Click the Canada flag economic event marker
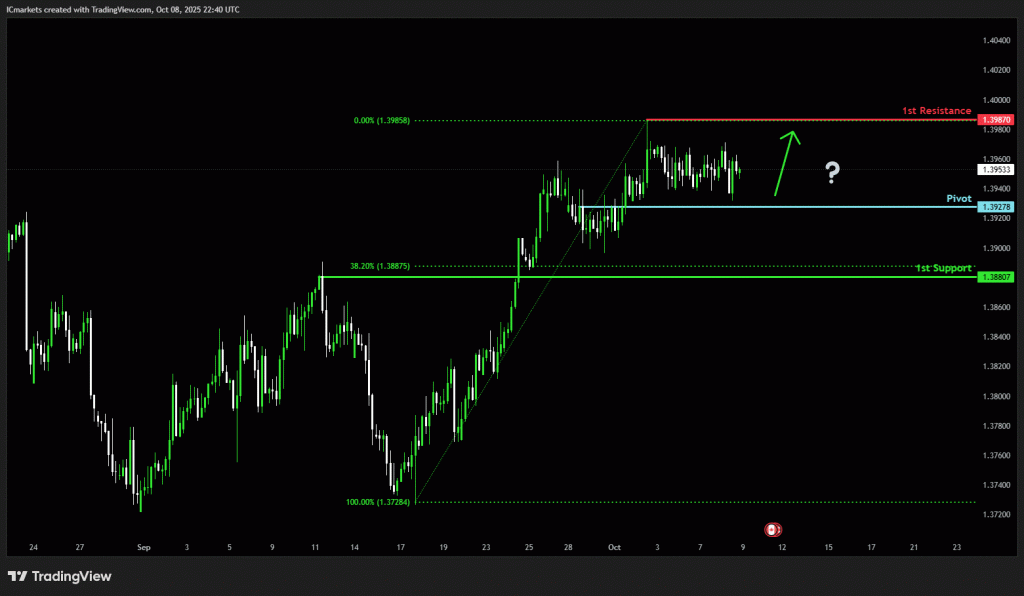 772,528
